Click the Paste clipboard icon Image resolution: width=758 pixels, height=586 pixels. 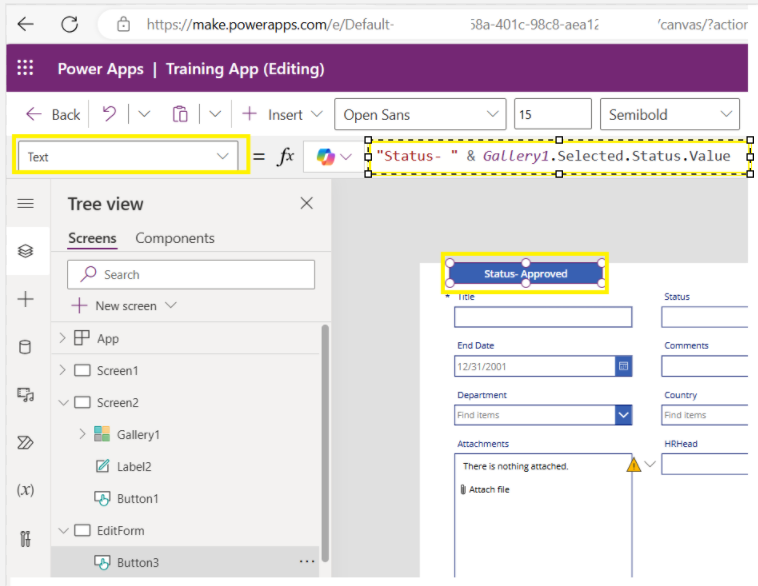click(180, 114)
